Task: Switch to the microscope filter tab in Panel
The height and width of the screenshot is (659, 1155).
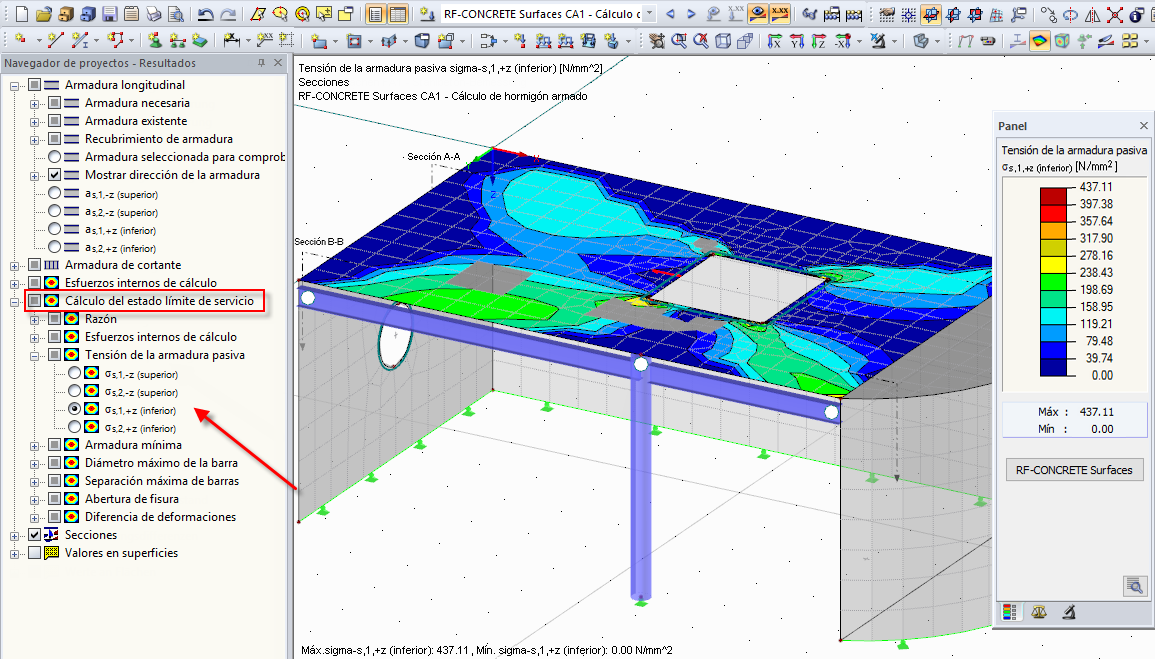Action: pyautogui.click(x=1068, y=612)
